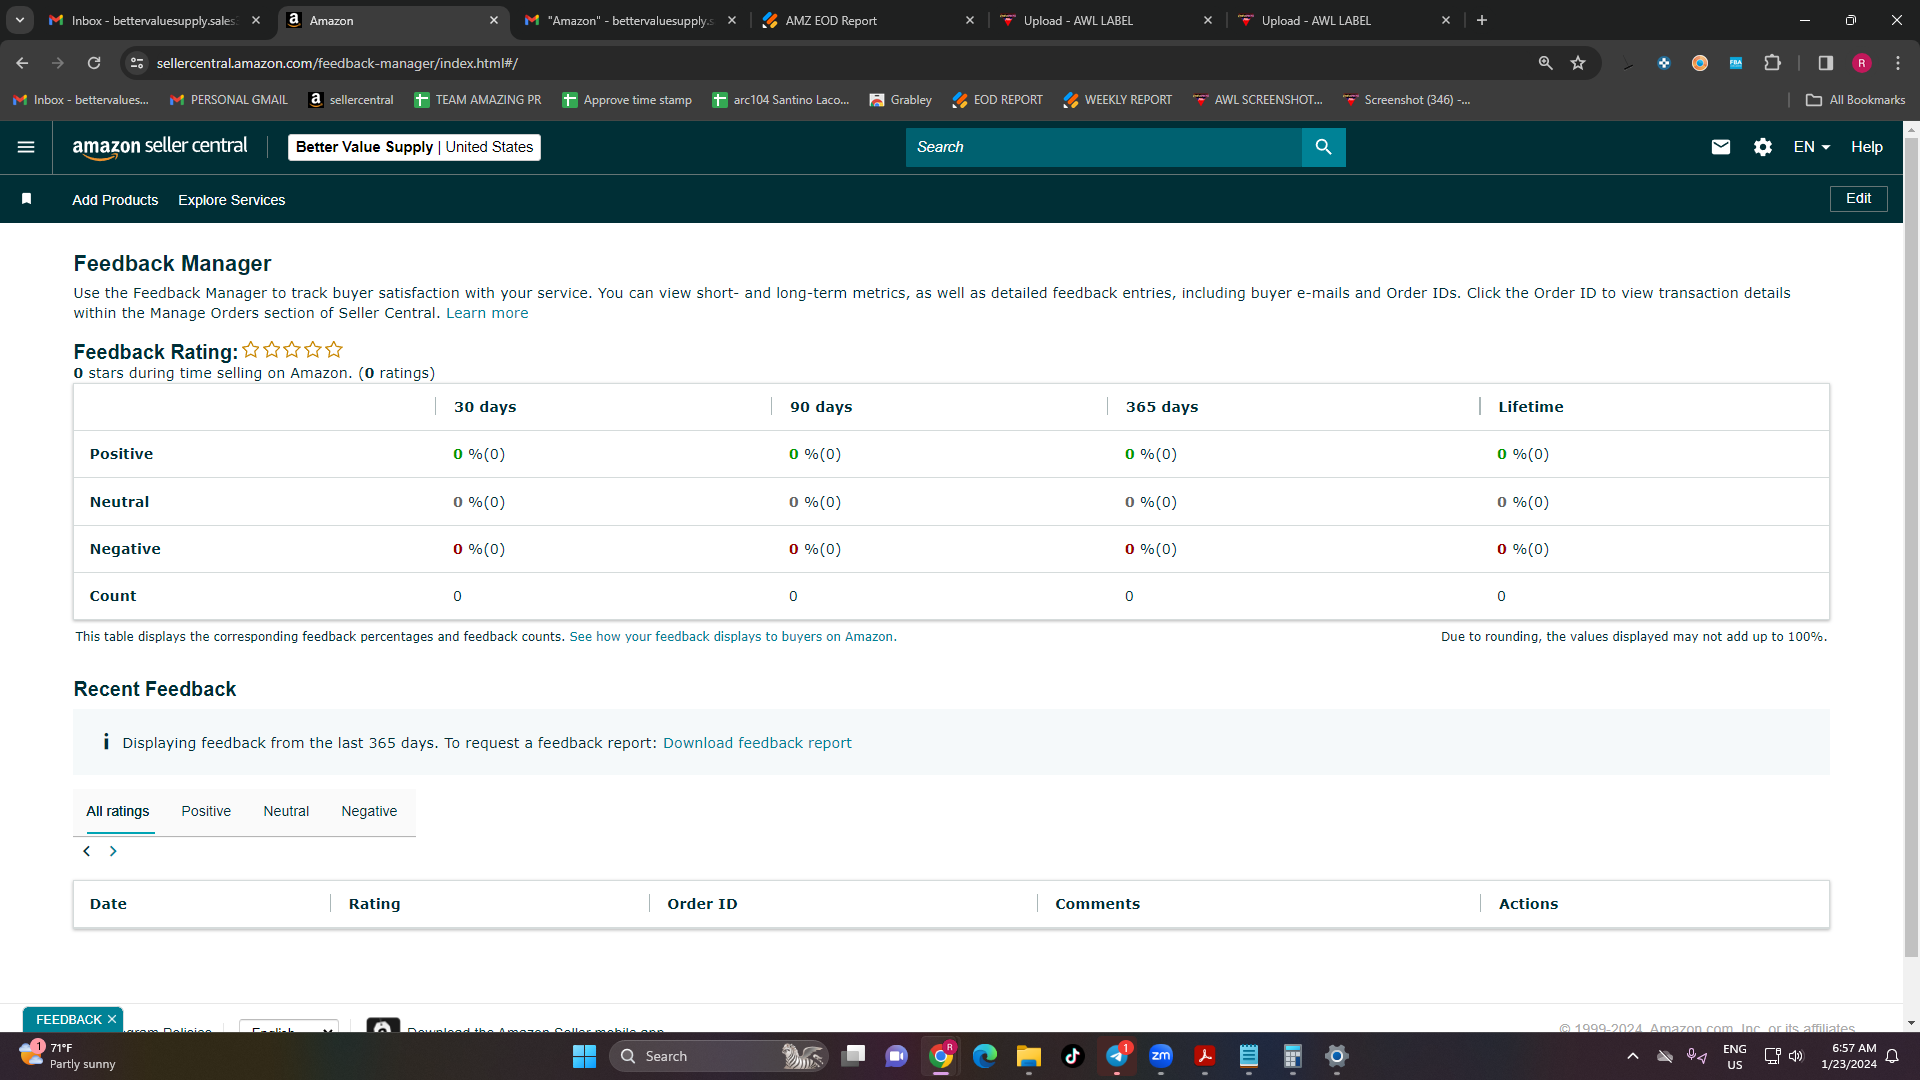Click the Lifetime column header

pyautogui.click(x=1530, y=407)
